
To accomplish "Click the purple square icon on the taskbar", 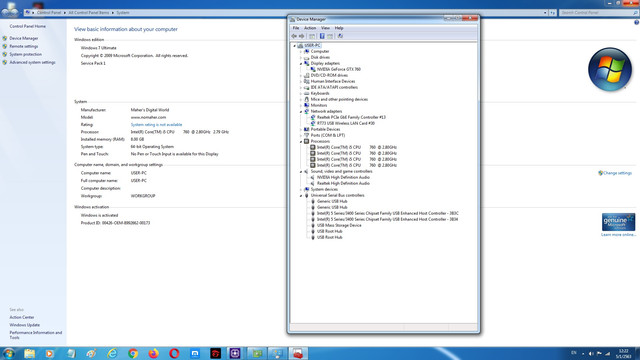I will click(x=235, y=353).
